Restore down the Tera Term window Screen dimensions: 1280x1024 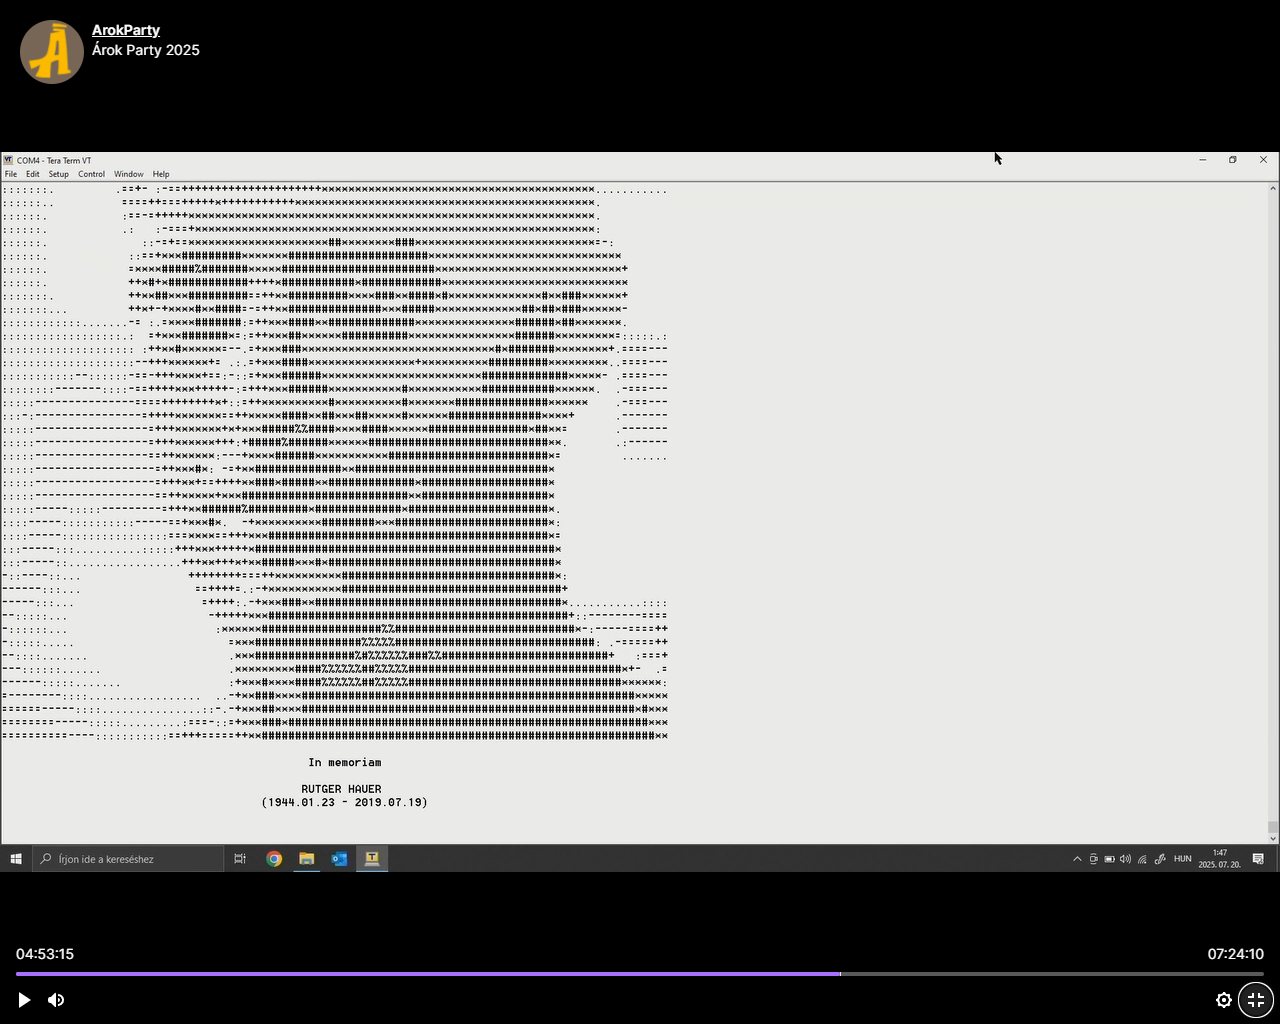[x=1233, y=160]
